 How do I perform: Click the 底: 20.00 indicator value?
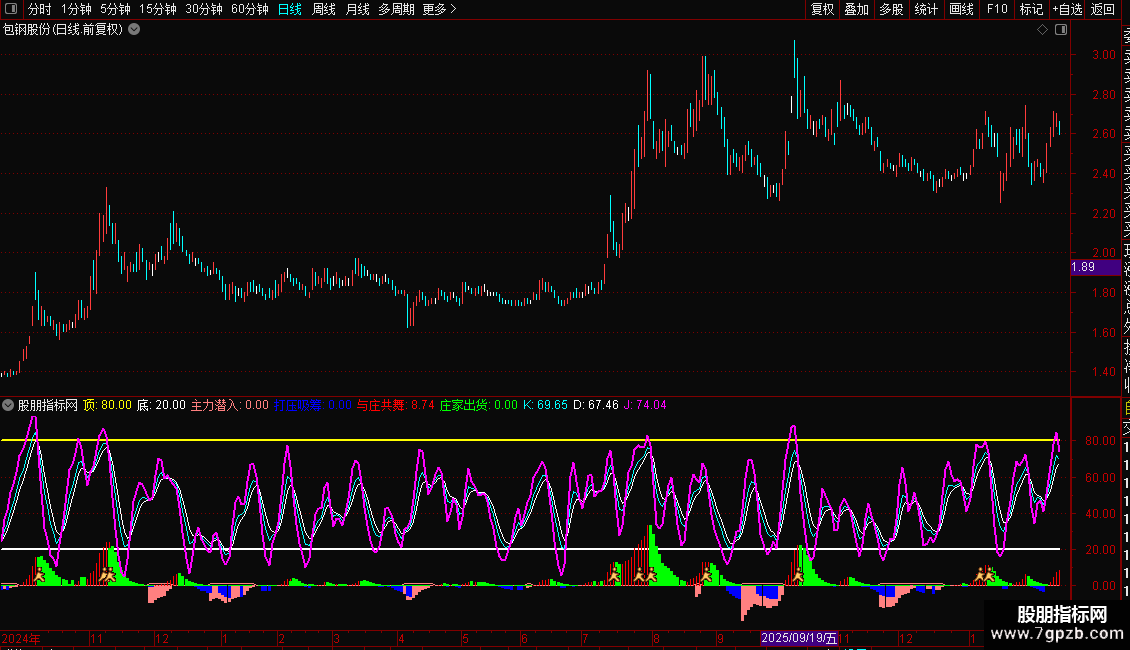pyautogui.click(x=161, y=405)
